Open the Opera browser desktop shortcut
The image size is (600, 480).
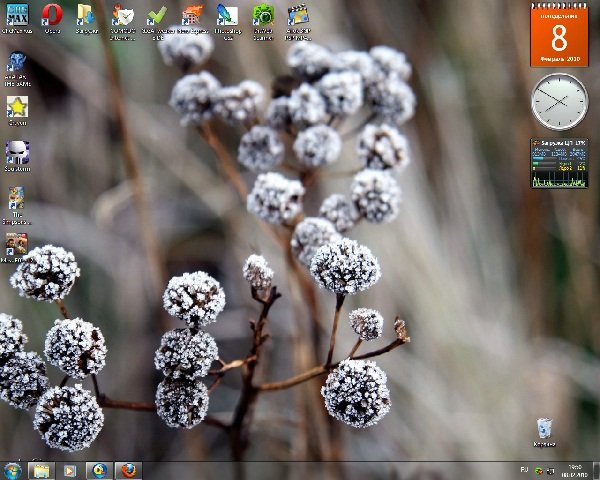[52, 15]
